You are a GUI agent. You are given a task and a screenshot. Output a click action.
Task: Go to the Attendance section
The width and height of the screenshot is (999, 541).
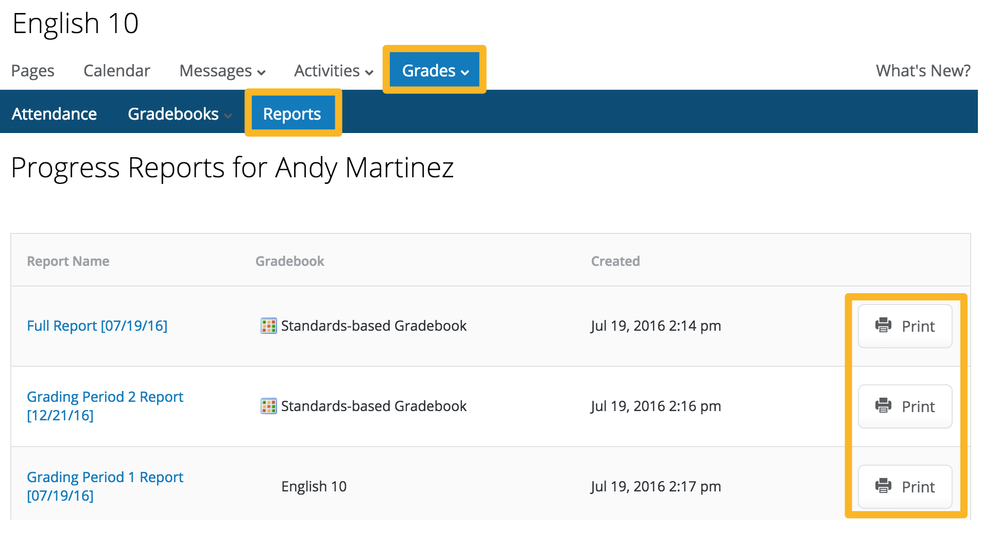54,114
